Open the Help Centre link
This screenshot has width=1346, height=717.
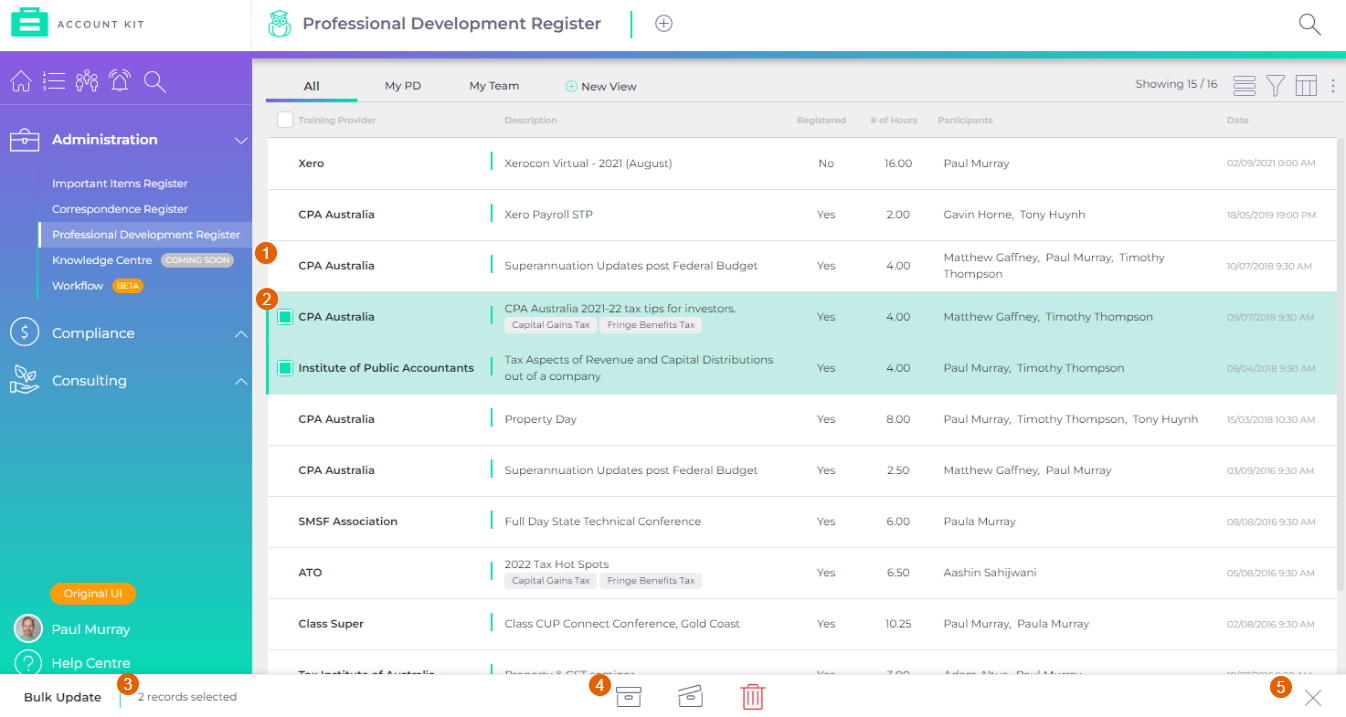pyautogui.click(x=91, y=663)
